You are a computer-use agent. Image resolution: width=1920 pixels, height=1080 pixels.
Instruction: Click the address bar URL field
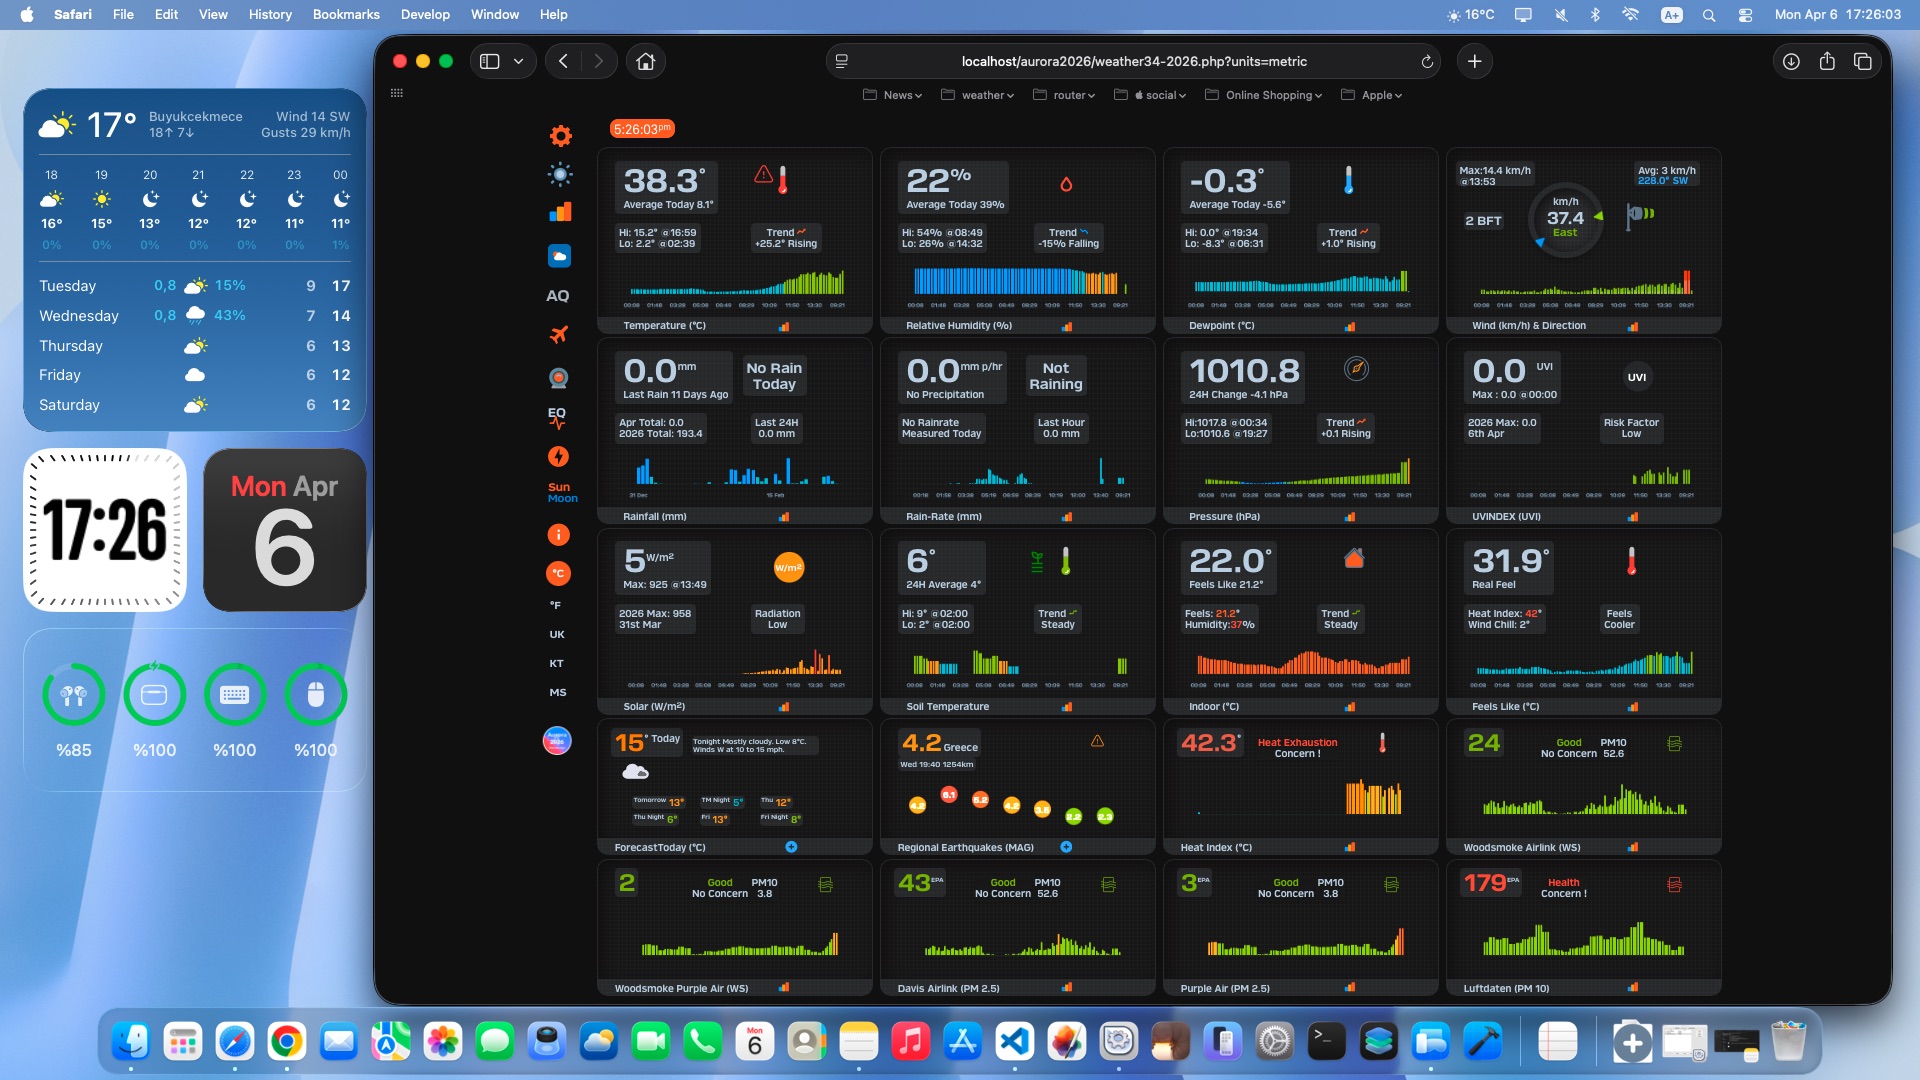1133,61
